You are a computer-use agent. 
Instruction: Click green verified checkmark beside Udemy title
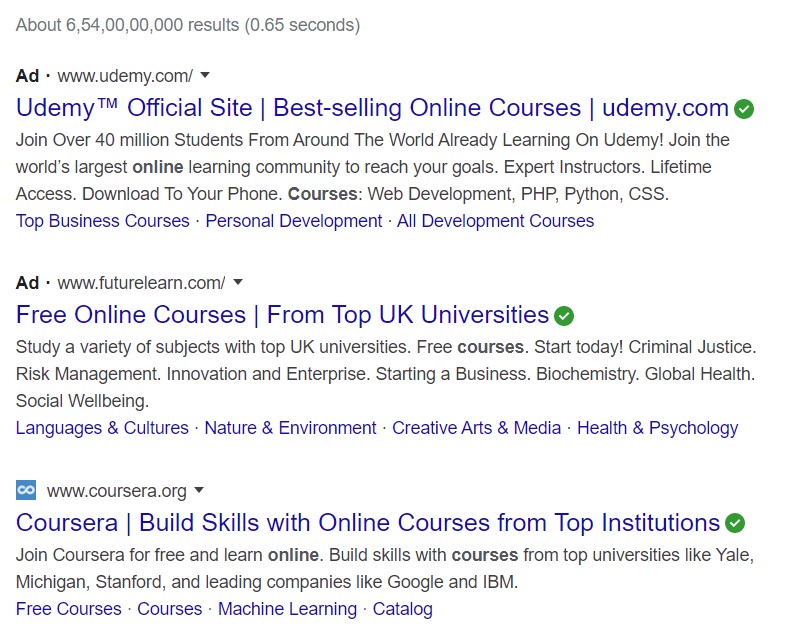(744, 109)
